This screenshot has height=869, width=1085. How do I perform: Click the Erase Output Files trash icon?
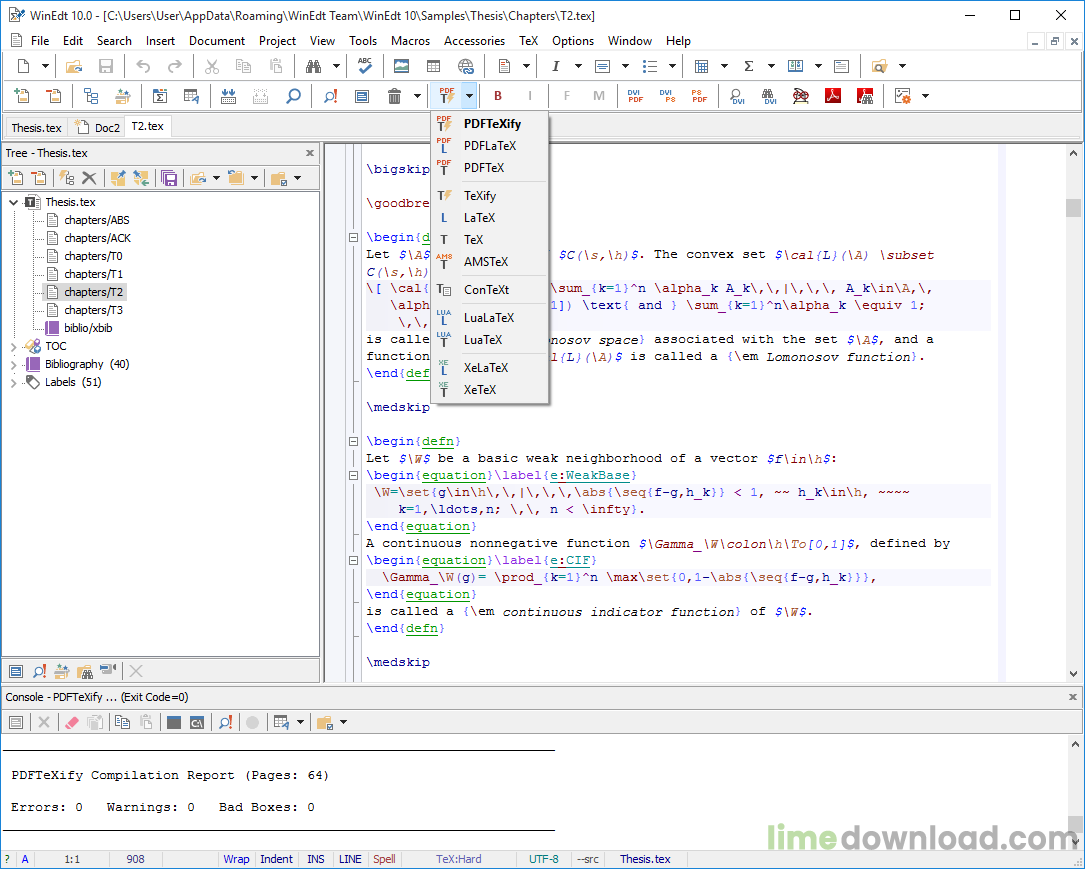coord(394,96)
